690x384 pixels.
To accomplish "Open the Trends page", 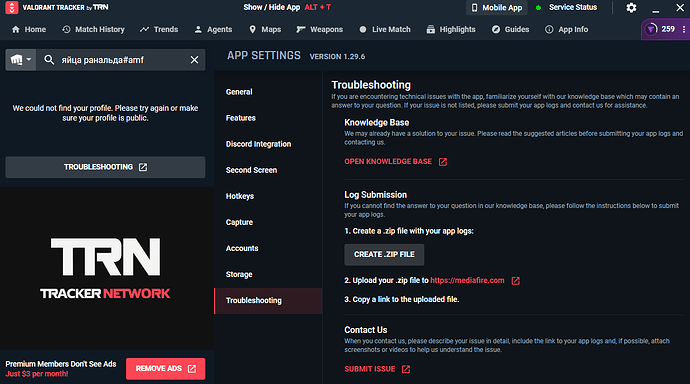I will pyautogui.click(x=159, y=29).
